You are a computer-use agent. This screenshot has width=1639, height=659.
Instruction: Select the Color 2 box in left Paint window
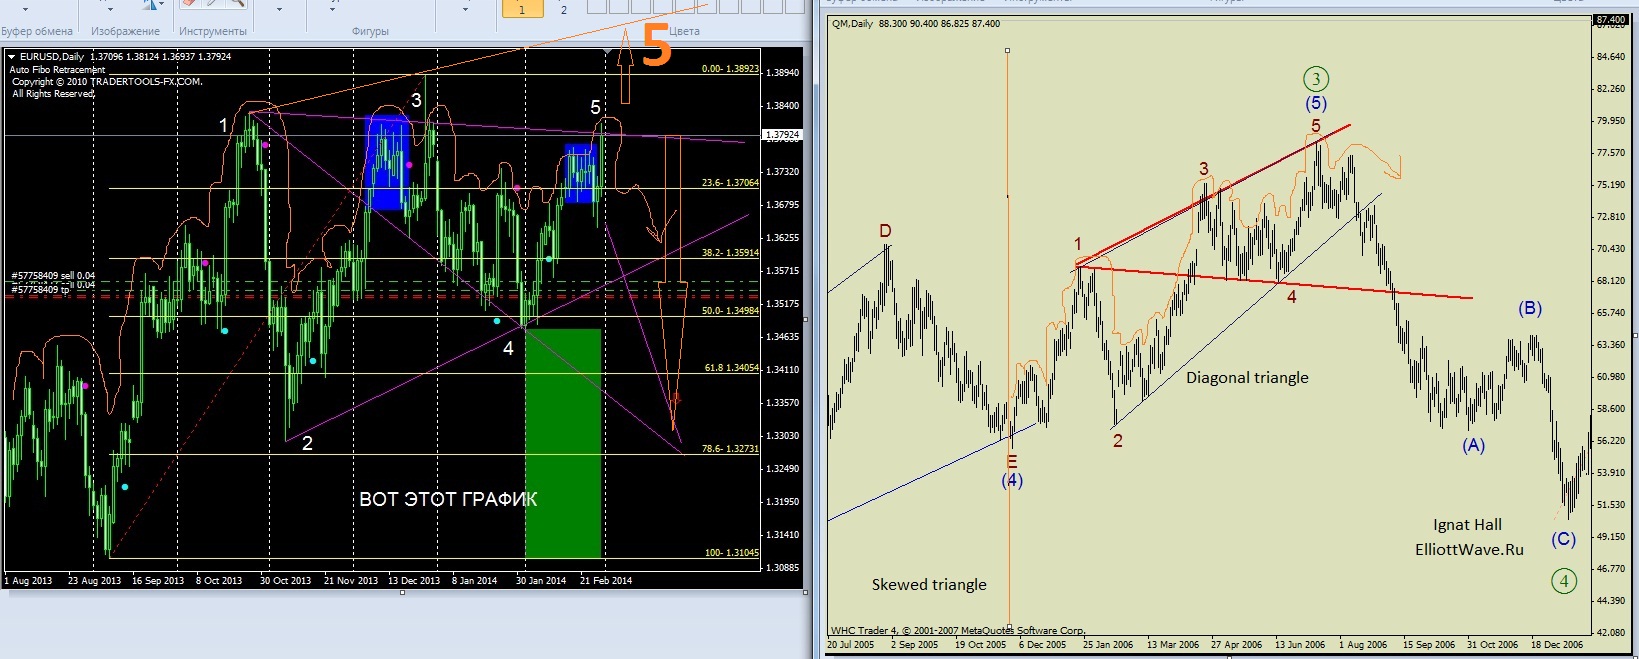click(x=563, y=9)
